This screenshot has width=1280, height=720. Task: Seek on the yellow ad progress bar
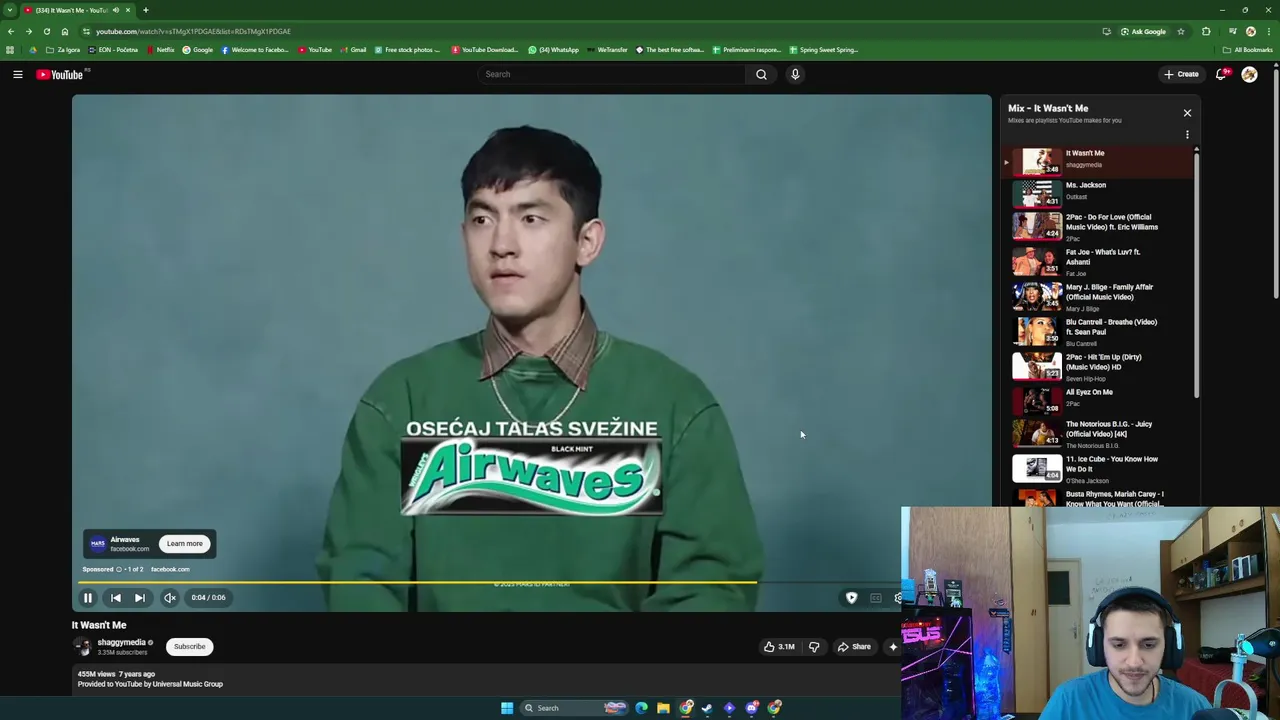(420, 581)
